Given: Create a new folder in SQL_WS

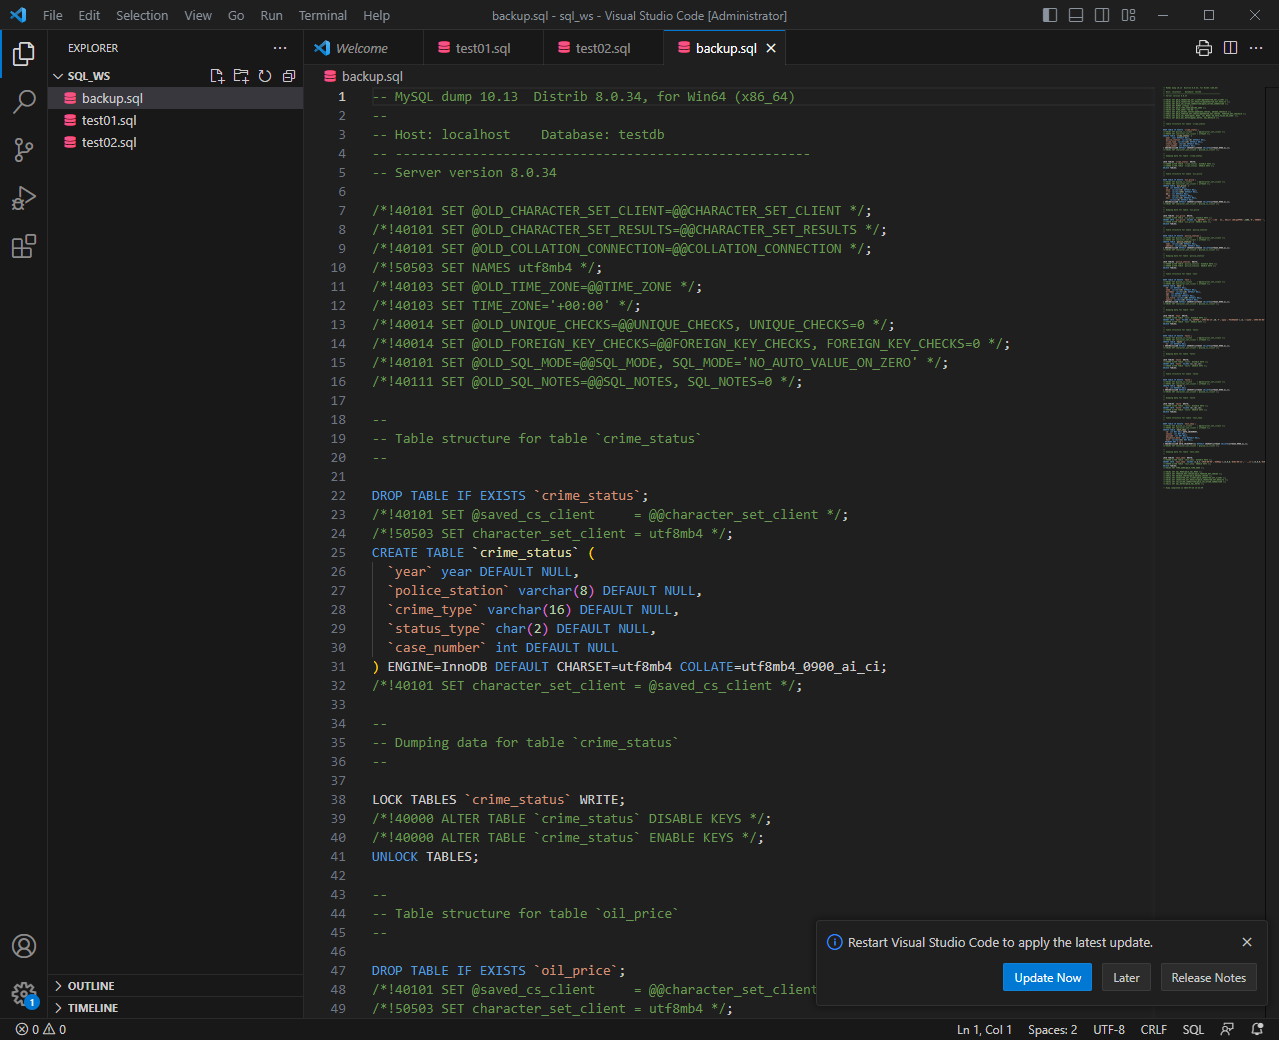Looking at the screenshot, I should coord(241,76).
